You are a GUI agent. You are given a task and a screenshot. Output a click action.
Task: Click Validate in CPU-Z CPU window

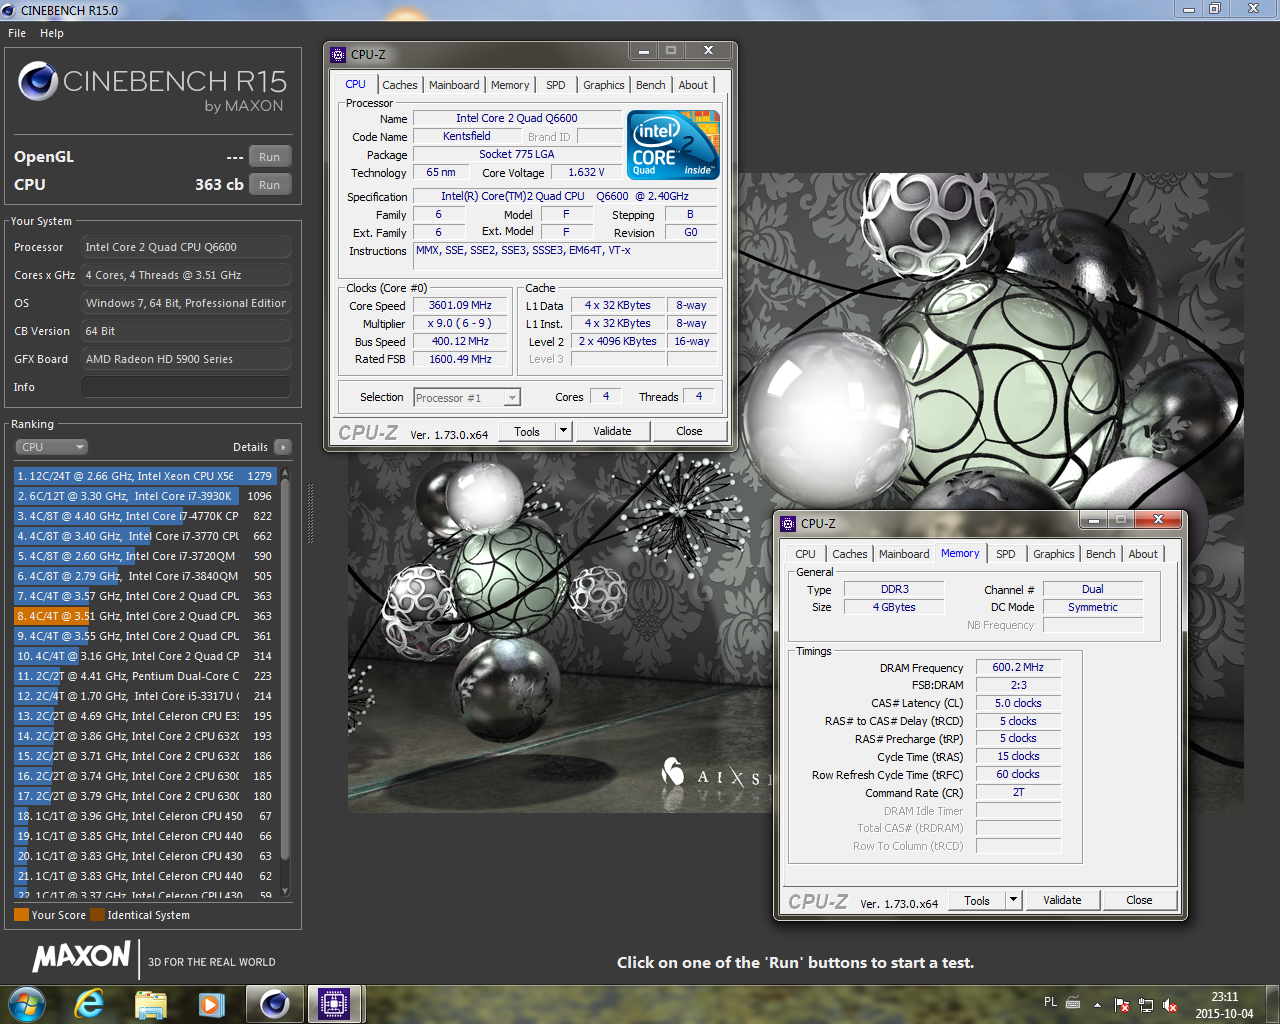[x=612, y=431]
